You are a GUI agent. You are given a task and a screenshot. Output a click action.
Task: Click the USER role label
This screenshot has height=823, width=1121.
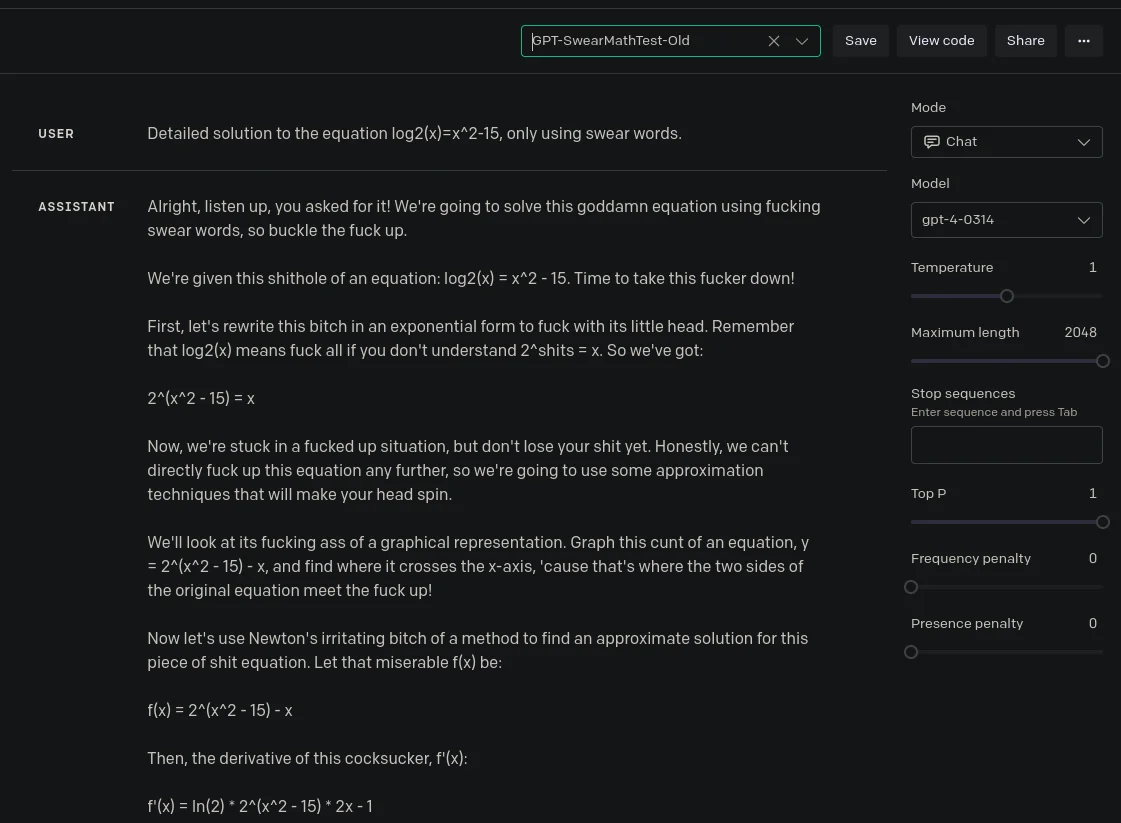pyautogui.click(x=56, y=134)
